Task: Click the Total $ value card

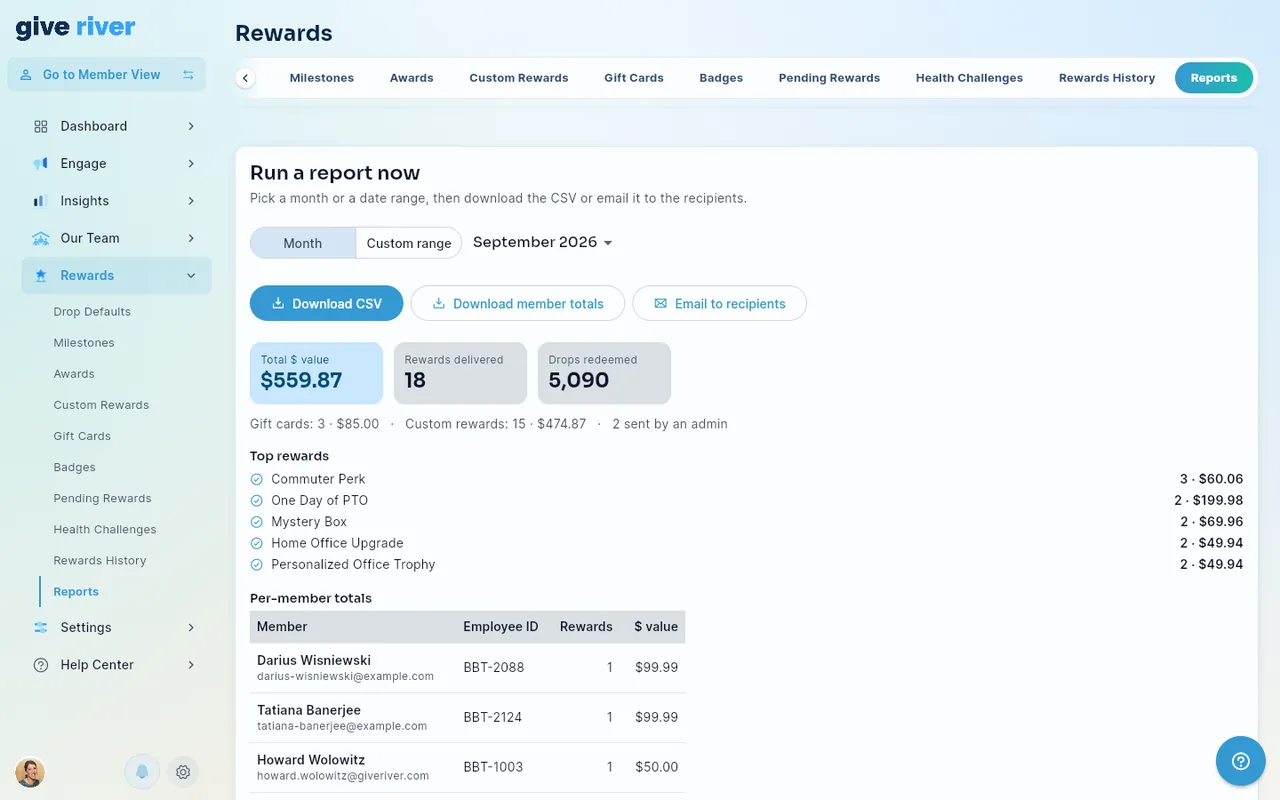Action: [316, 373]
